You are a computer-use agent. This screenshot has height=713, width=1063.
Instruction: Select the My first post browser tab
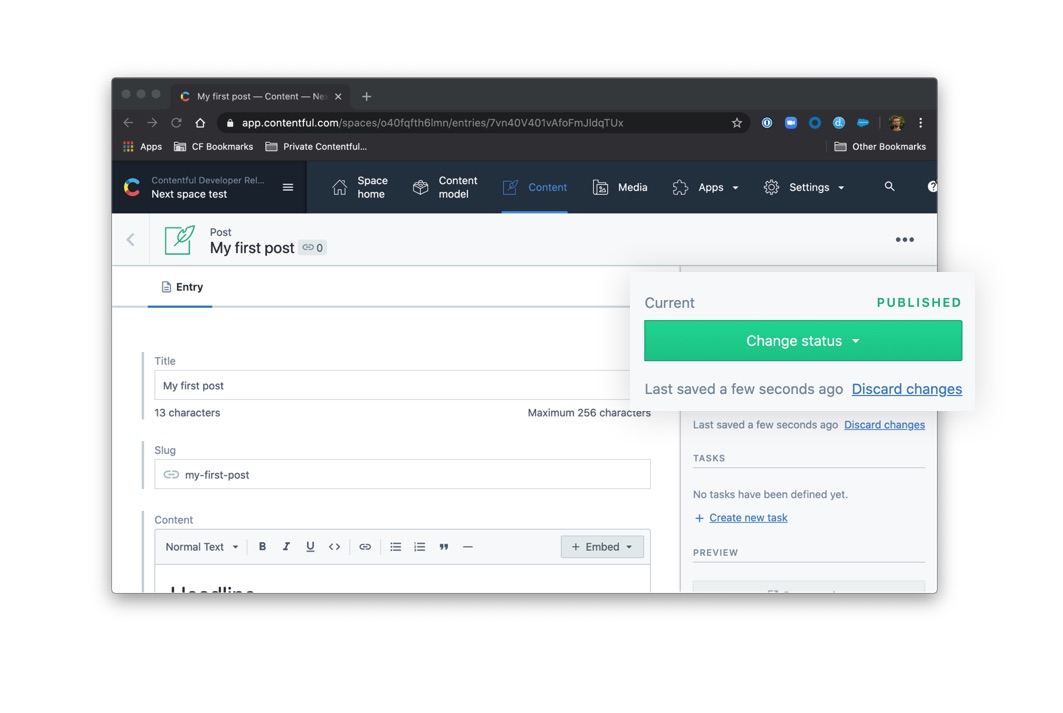click(259, 96)
